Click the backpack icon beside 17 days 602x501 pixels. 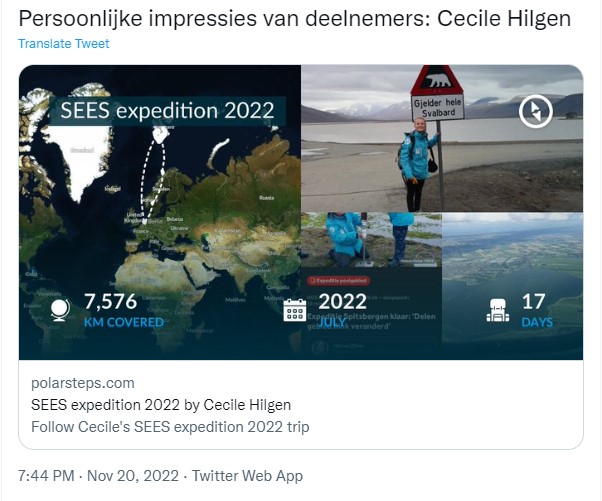497,309
